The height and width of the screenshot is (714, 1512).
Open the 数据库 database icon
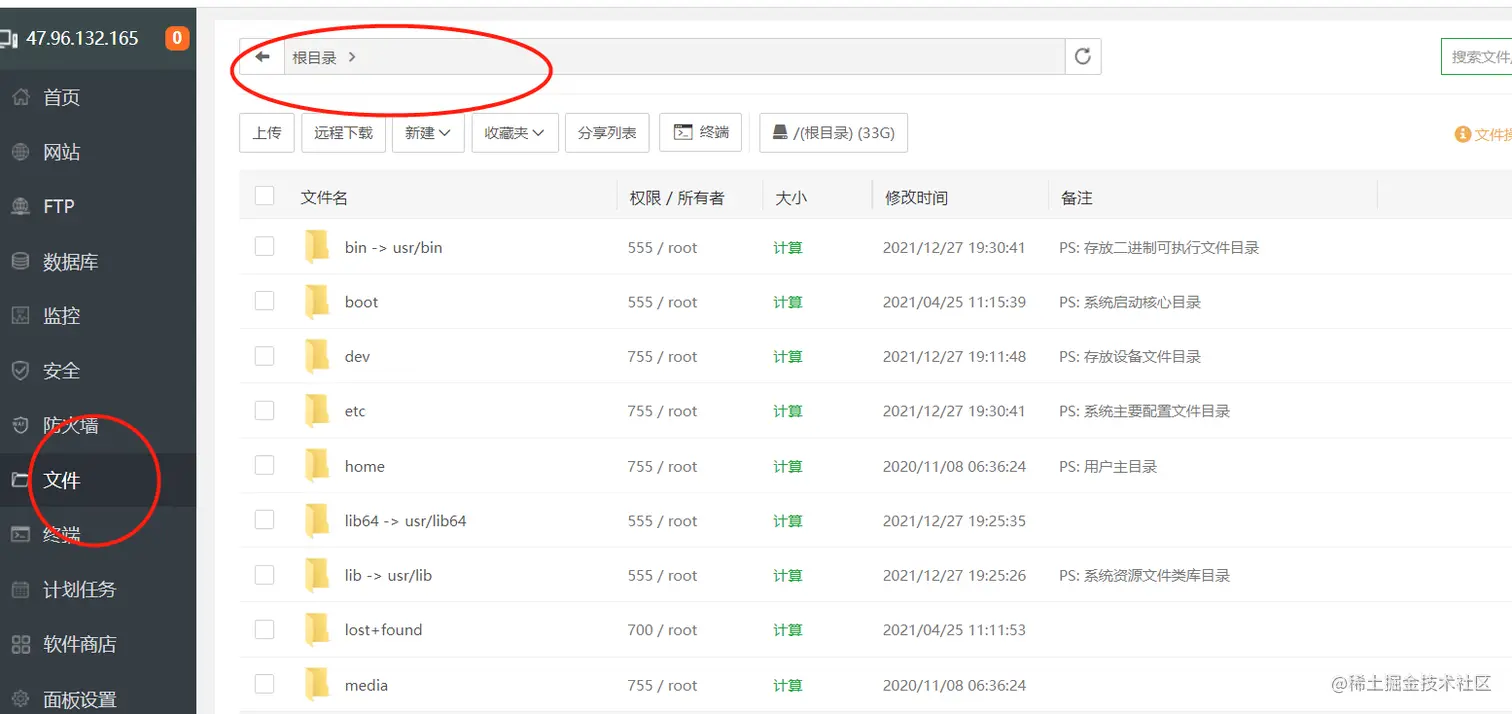tap(20, 261)
